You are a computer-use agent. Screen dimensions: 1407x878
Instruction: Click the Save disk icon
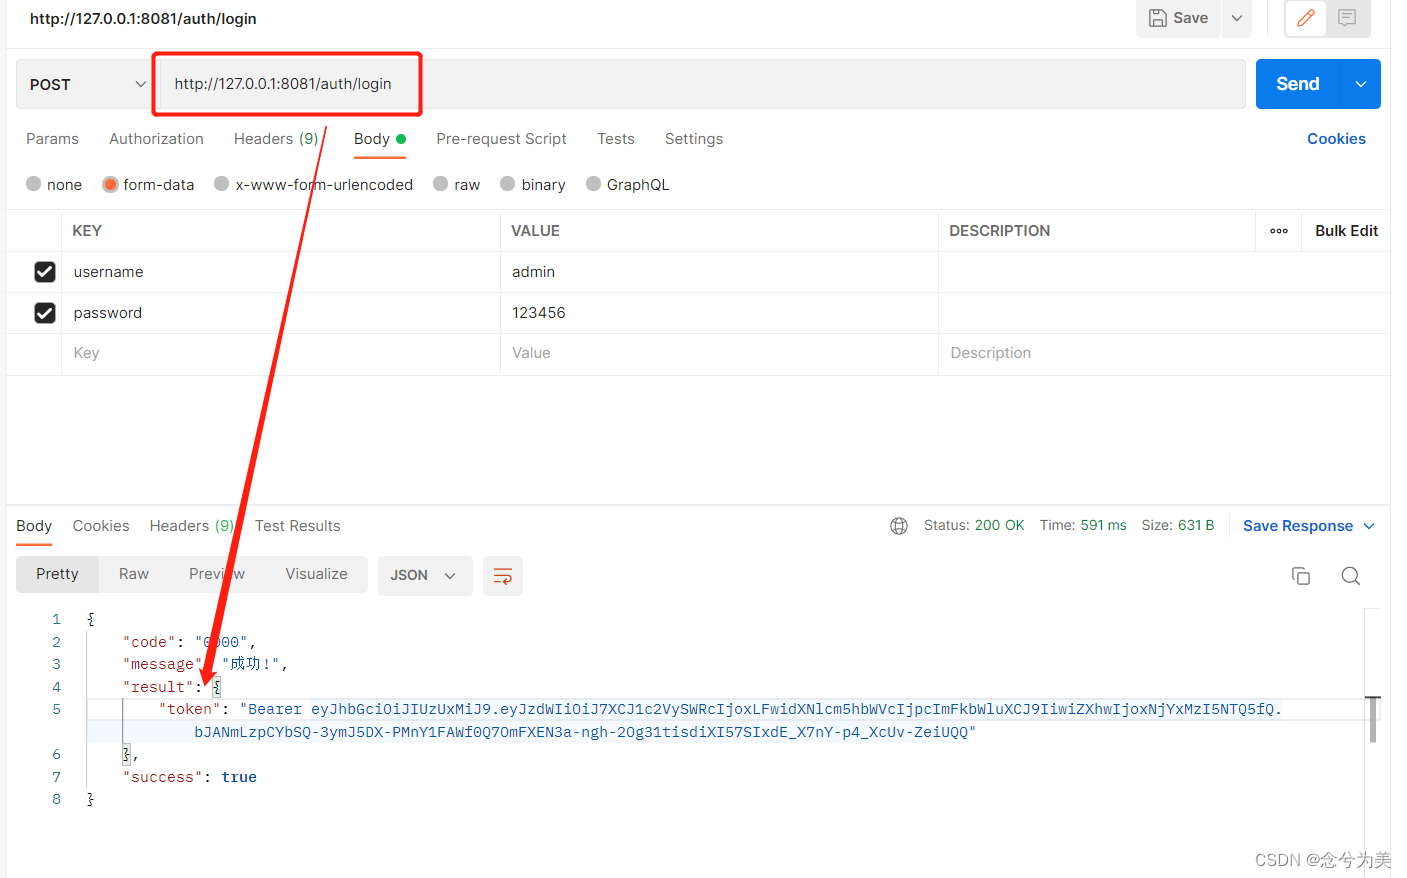point(1157,18)
